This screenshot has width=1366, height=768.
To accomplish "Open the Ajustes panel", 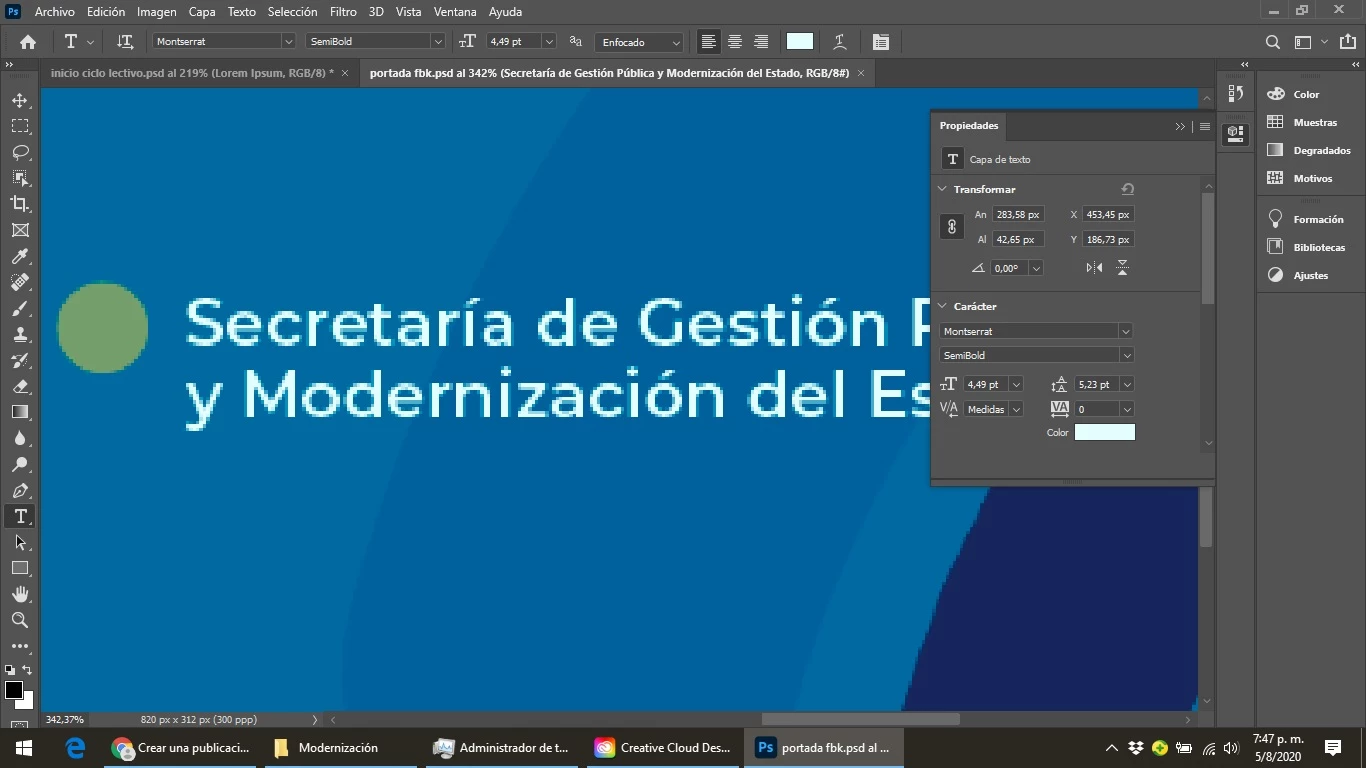I will click(x=1311, y=275).
